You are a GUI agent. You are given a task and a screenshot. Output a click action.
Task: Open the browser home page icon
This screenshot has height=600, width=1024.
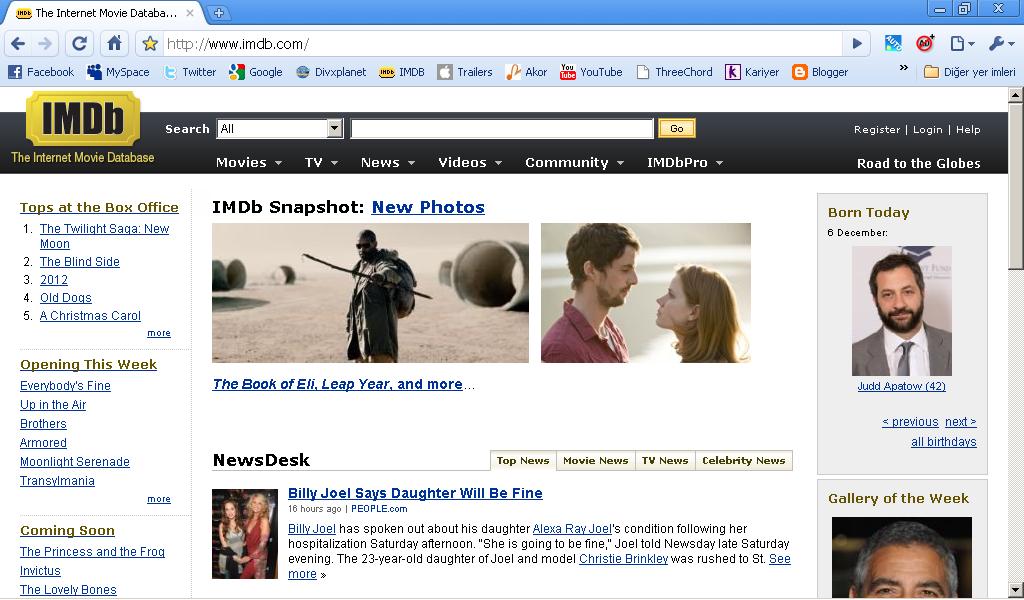tap(114, 44)
